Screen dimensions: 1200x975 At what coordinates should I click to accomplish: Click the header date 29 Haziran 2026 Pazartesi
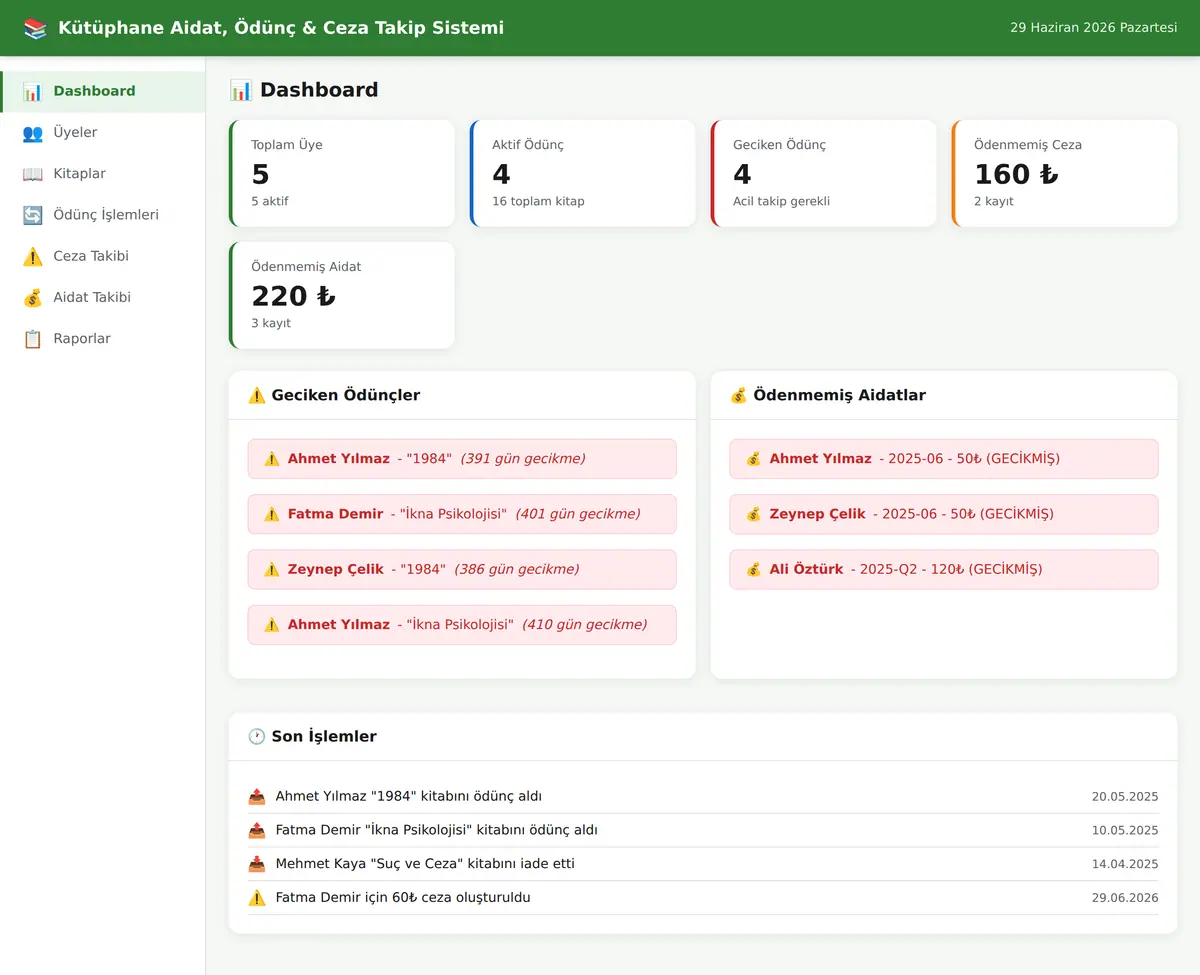1094,28
